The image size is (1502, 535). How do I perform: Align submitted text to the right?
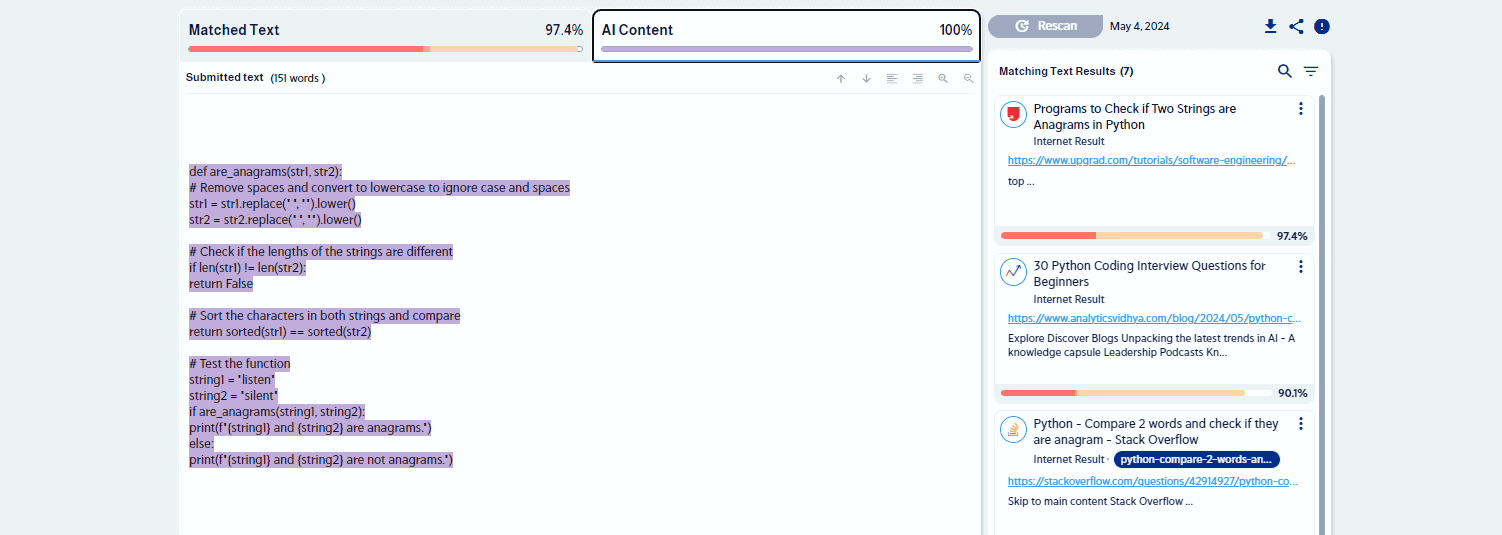coord(917,78)
